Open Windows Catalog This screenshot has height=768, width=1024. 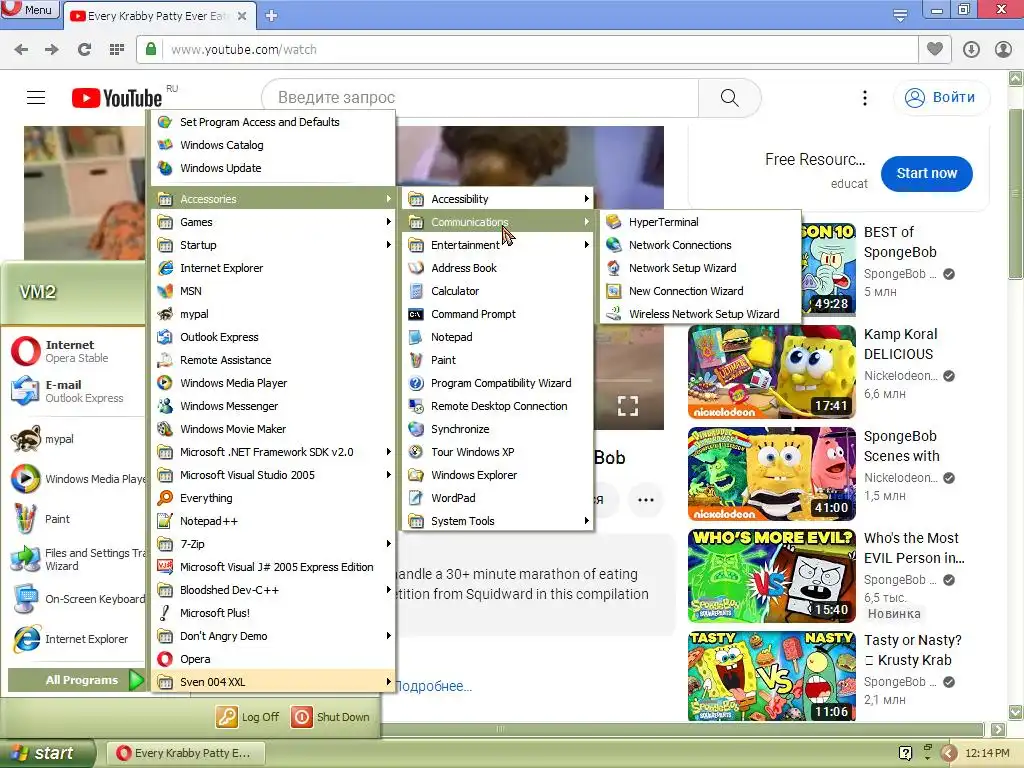pos(274,145)
